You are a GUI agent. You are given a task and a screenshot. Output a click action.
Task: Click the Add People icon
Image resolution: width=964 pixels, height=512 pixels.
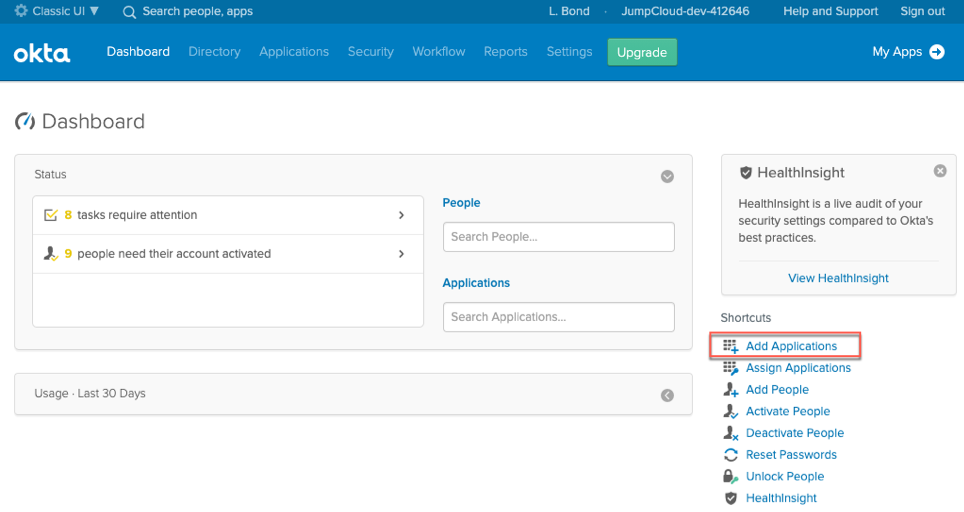pos(730,390)
